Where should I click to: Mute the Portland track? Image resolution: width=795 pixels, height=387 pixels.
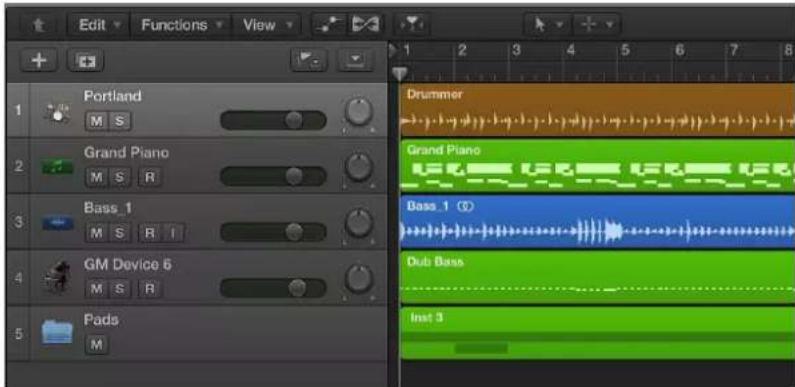[96, 121]
